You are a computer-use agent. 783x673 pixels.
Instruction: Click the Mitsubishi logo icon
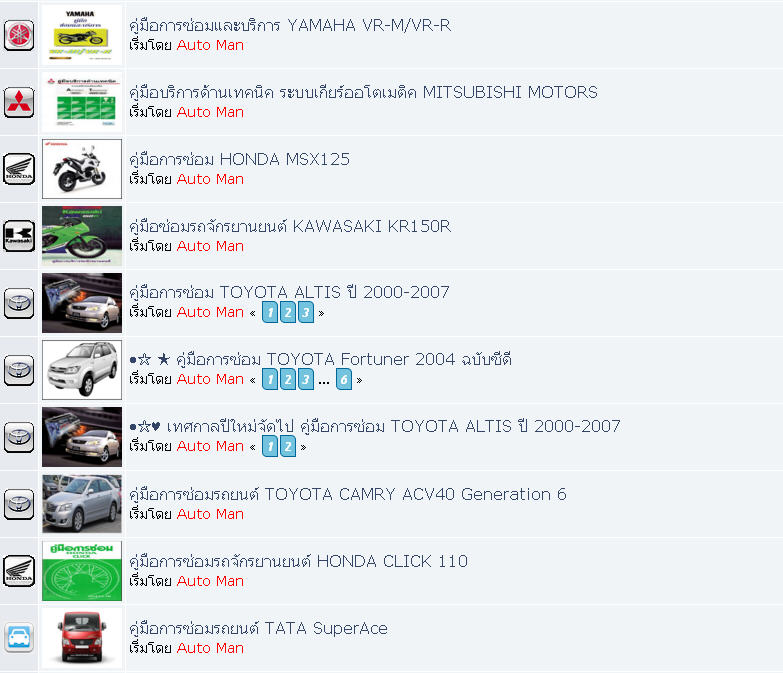[19, 102]
